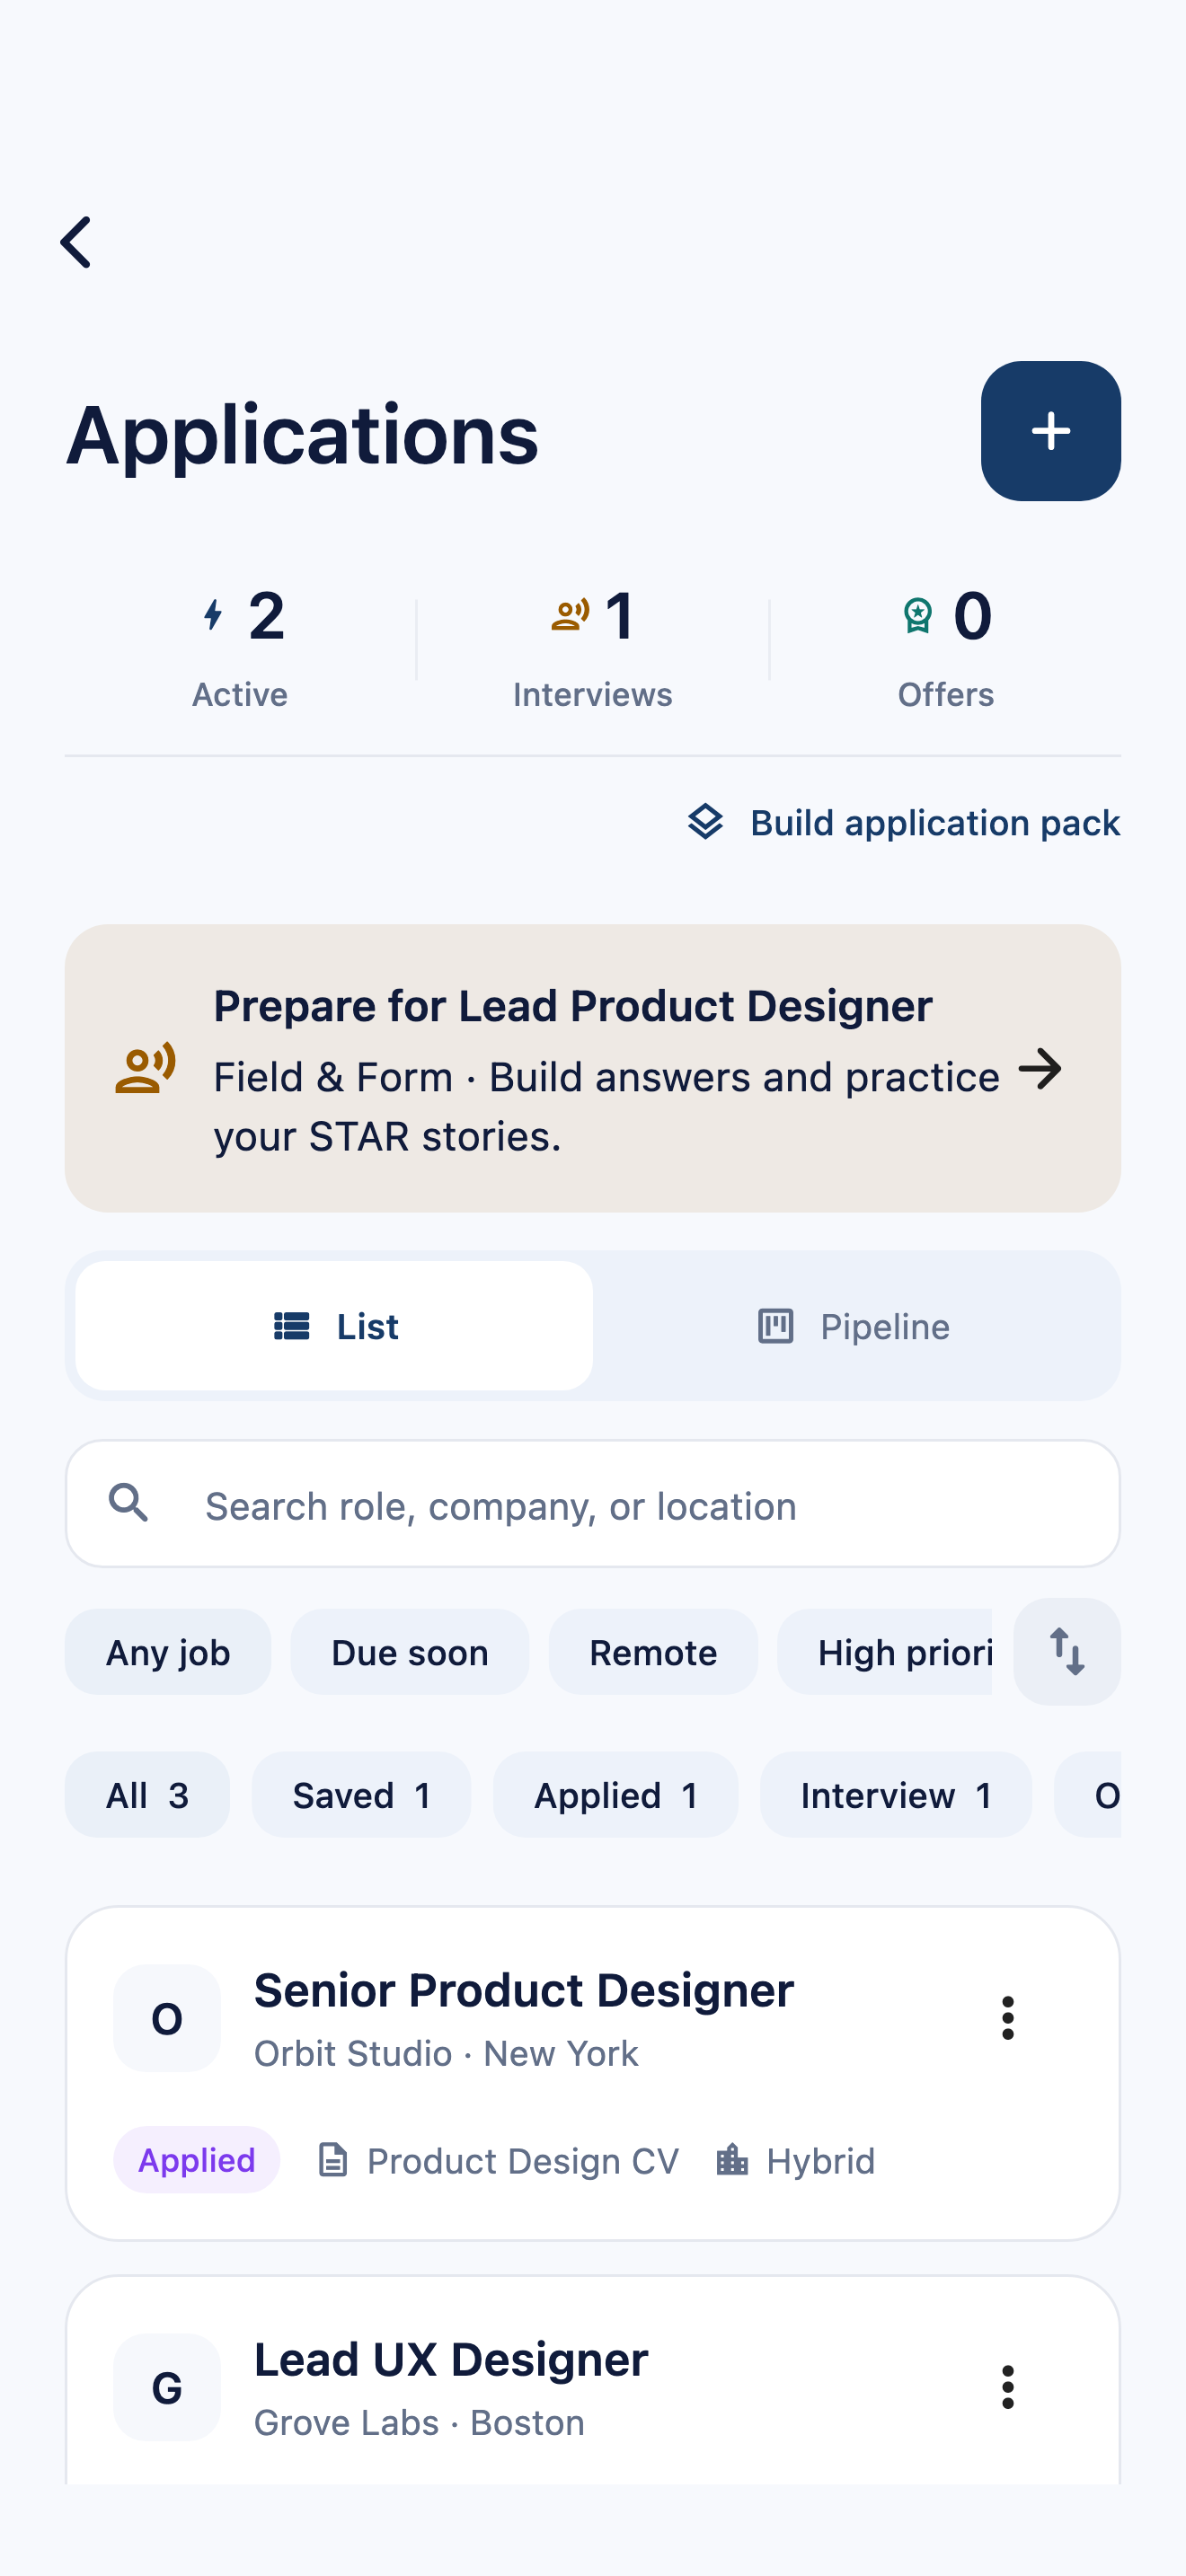Tap the Active count of 2
Viewport: 1186px width, 2576px height.
[x=267, y=615]
